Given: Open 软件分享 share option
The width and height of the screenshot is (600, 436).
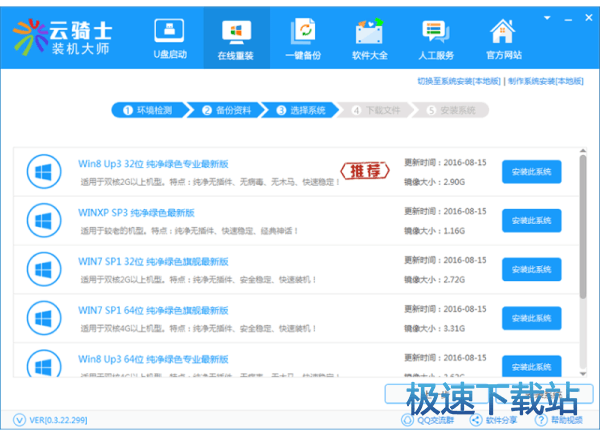Looking at the screenshot, I should [494, 420].
